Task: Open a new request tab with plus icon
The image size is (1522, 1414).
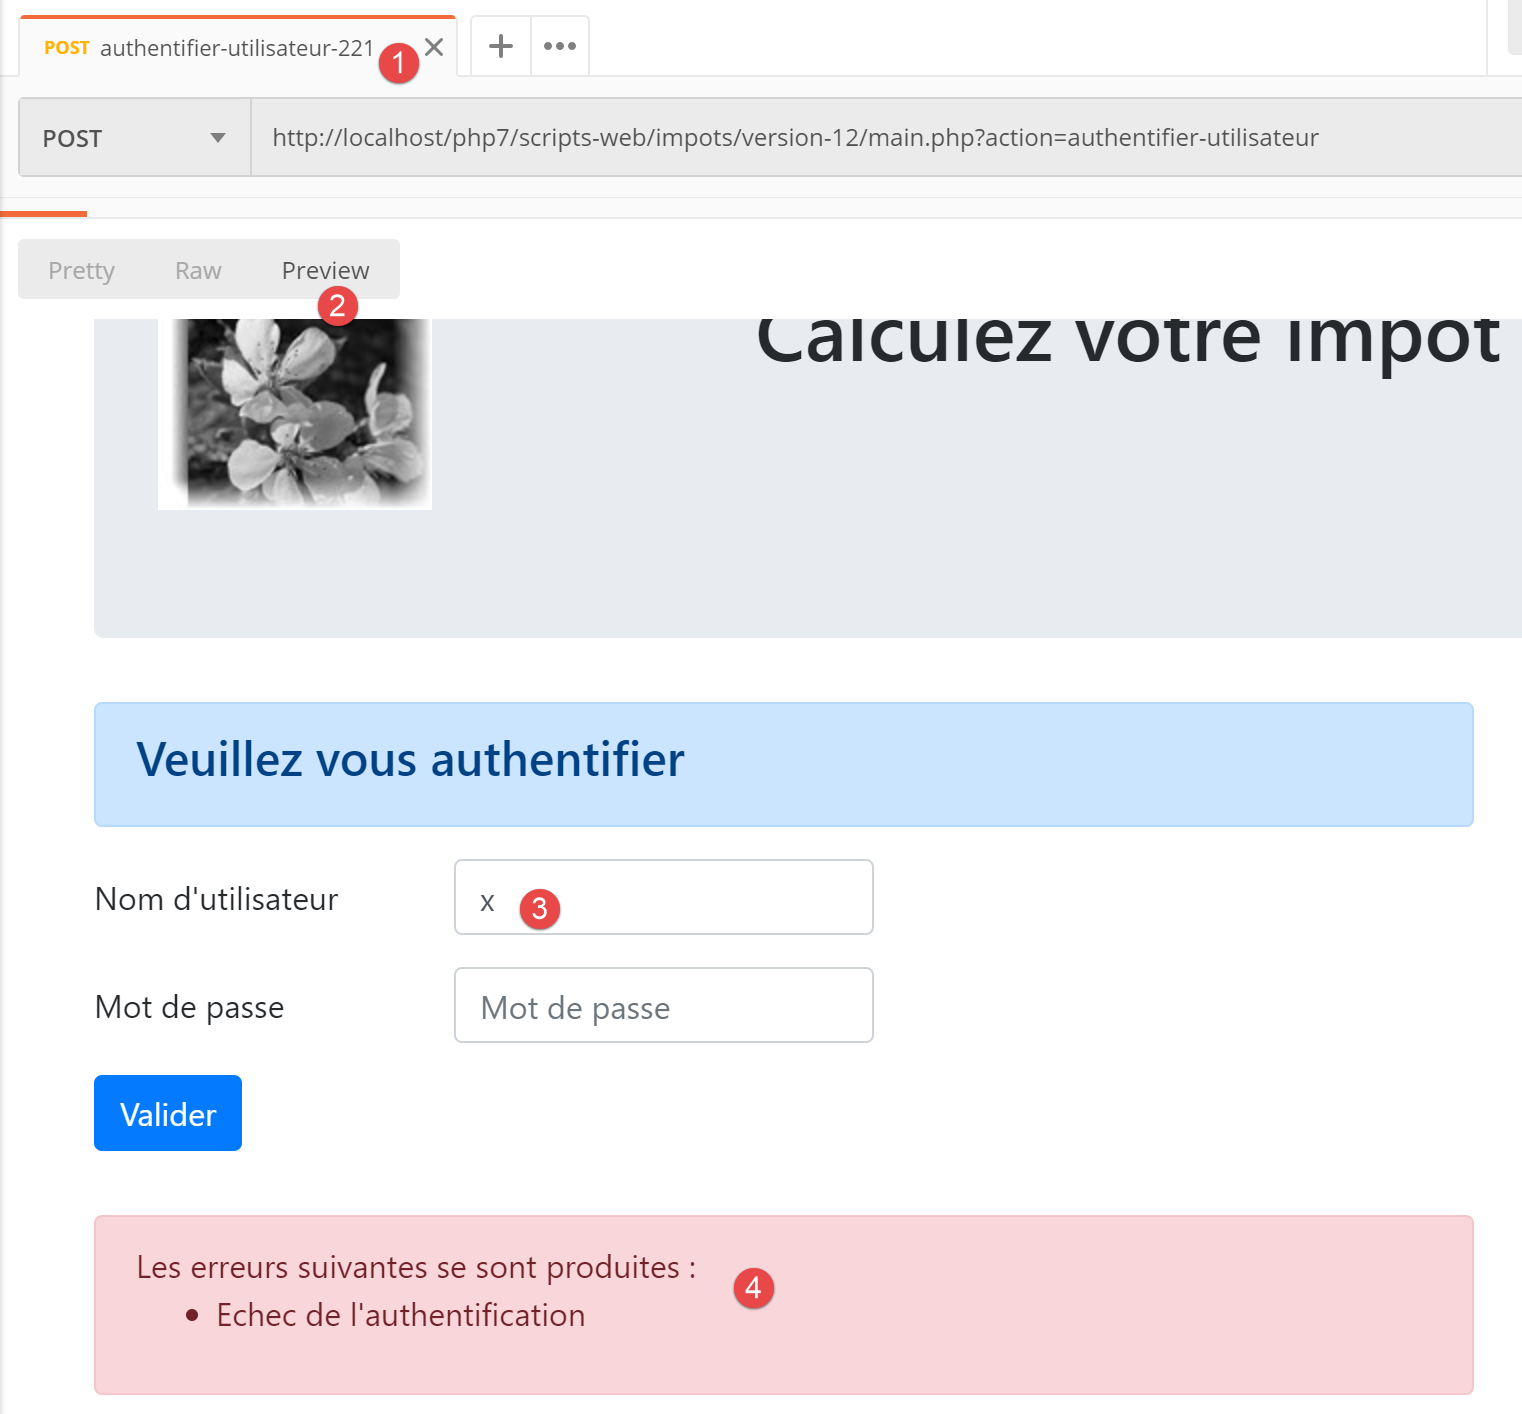Action: 500,46
